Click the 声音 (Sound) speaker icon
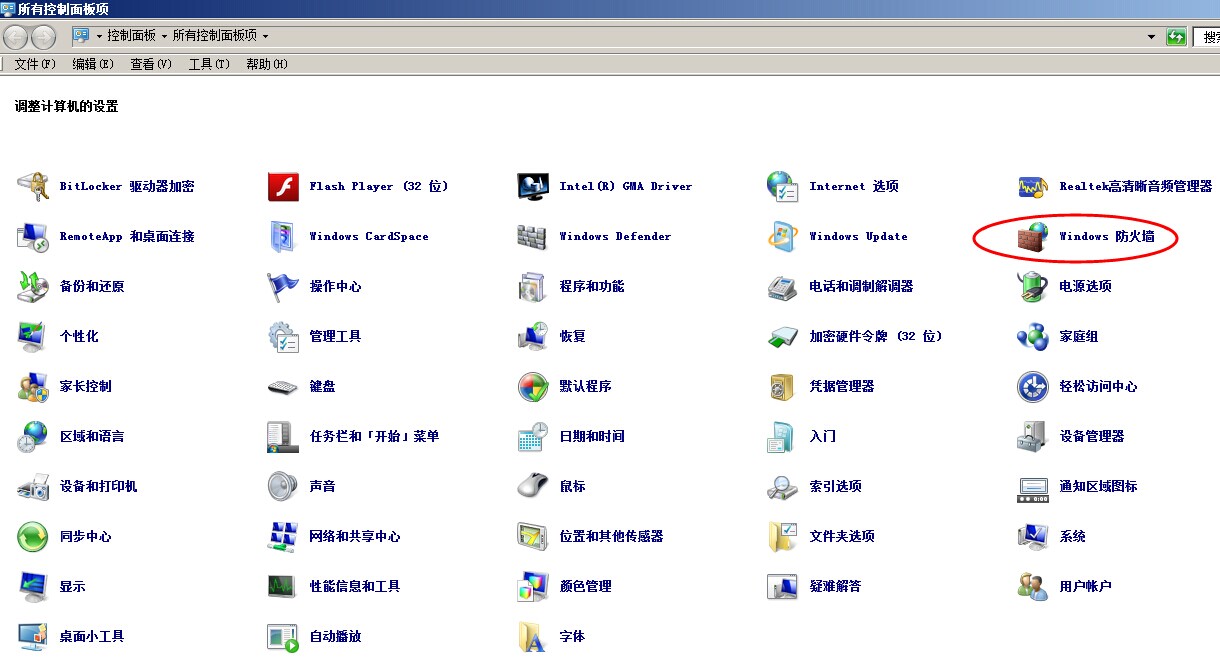The height and width of the screenshot is (661, 1220). click(283, 487)
